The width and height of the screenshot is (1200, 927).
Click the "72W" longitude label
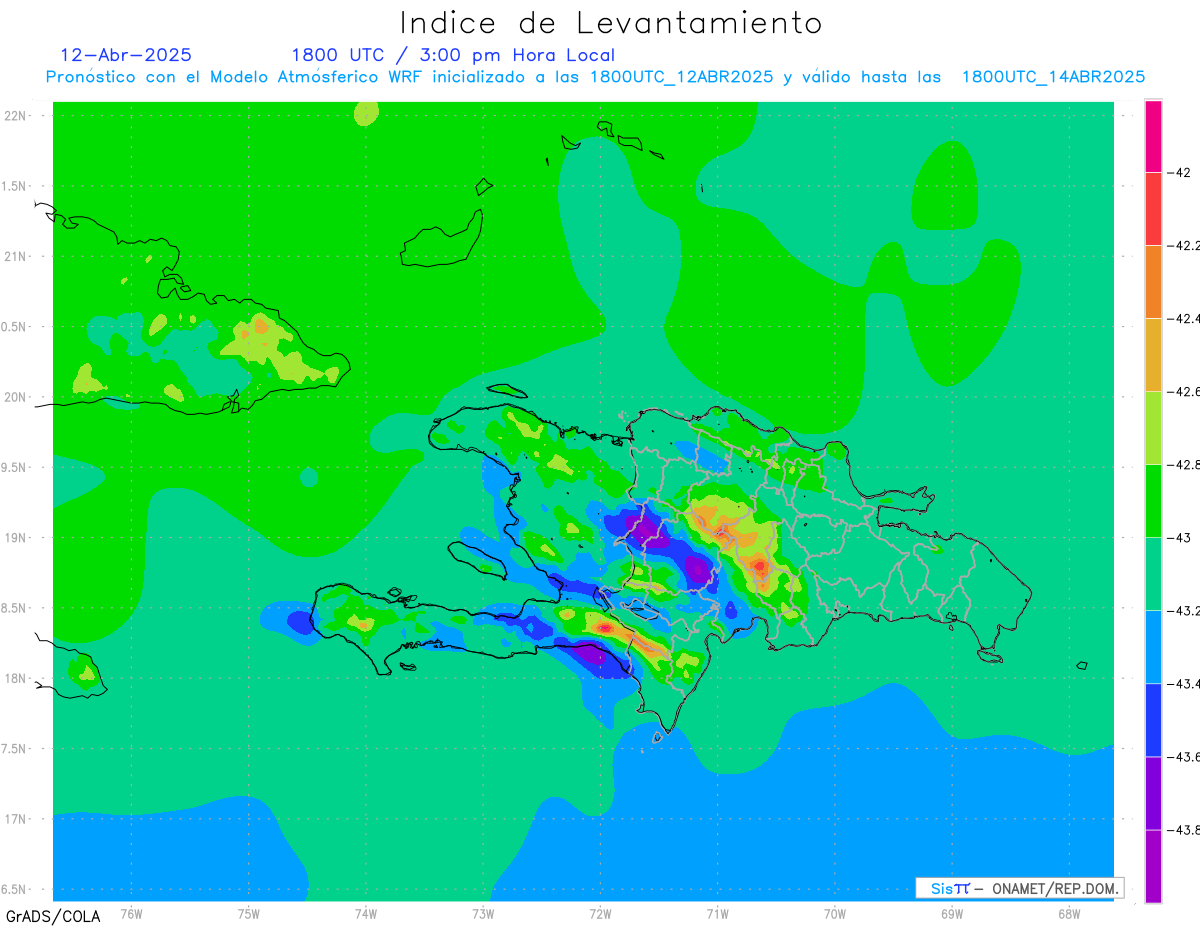click(x=600, y=913)
